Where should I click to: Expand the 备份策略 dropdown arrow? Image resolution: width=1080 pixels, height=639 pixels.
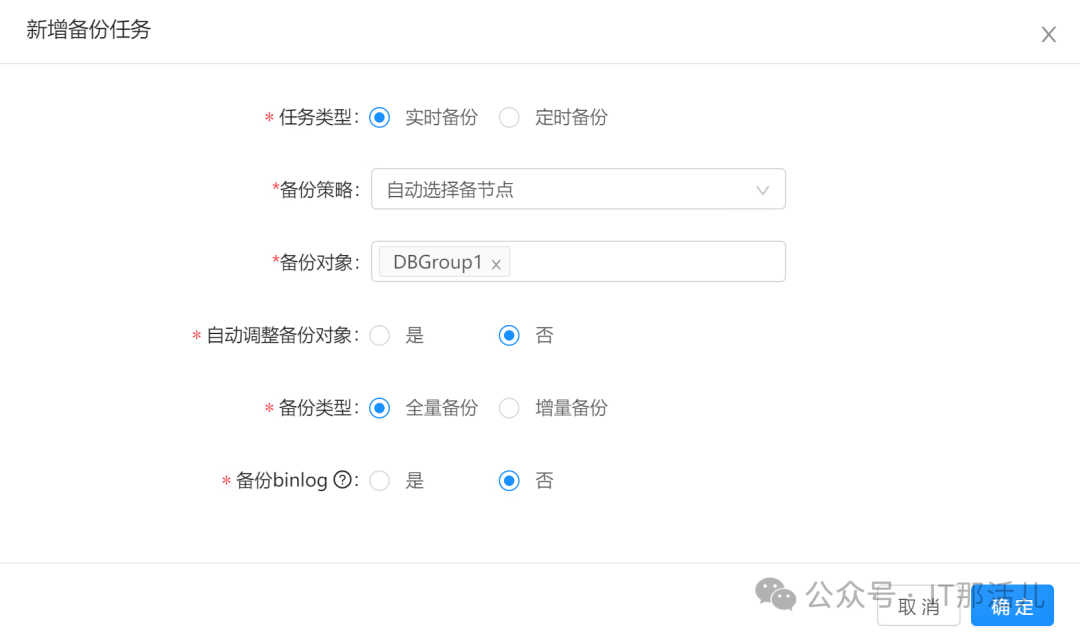pyautogui.click(x=763, y=190)
